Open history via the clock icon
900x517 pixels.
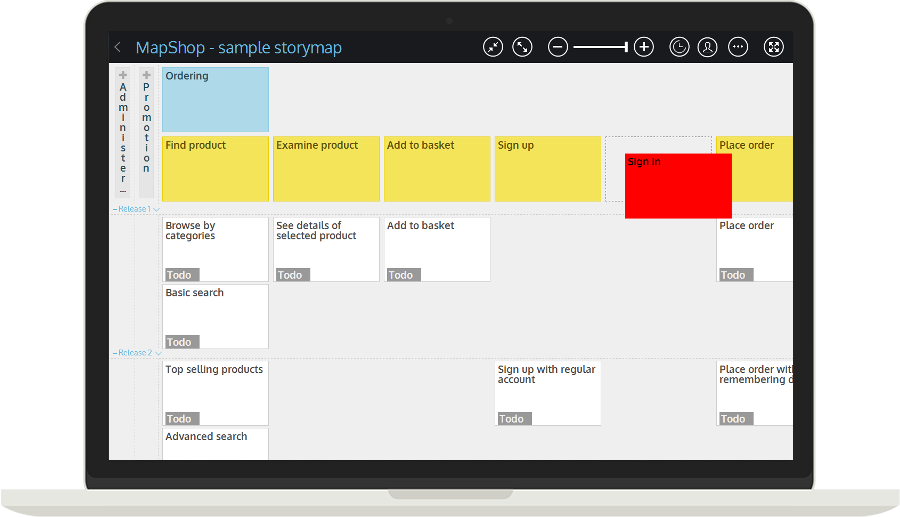679,47
